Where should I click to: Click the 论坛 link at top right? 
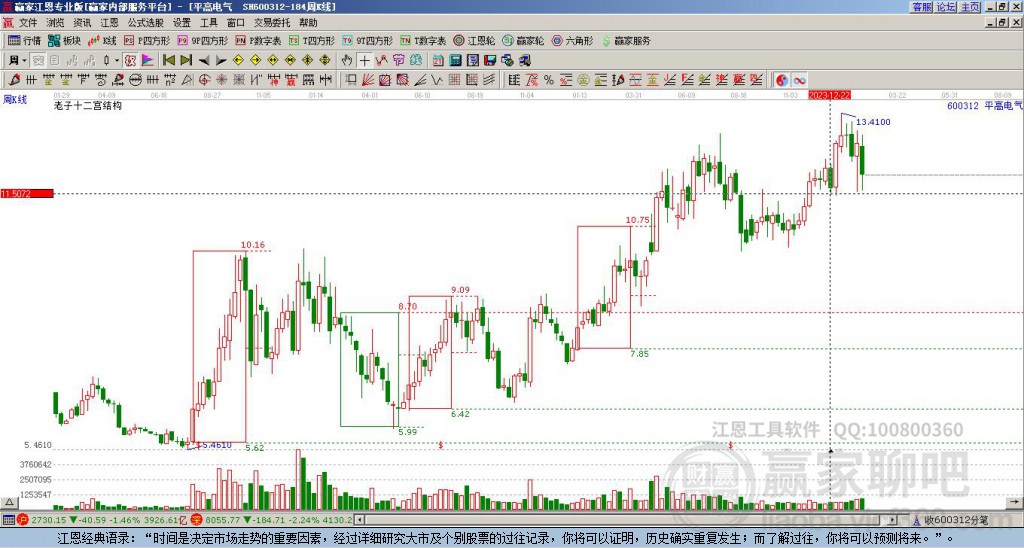click(946, 7)
